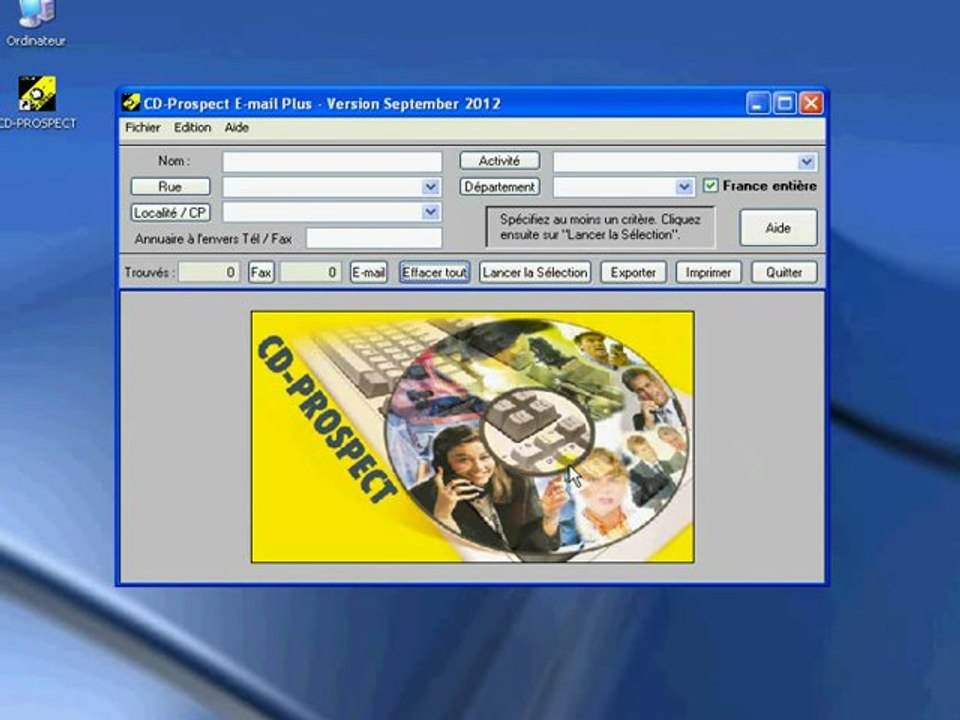Focus the Annuaire à l'envers Tél / Fax field

(x=373, y=238)
